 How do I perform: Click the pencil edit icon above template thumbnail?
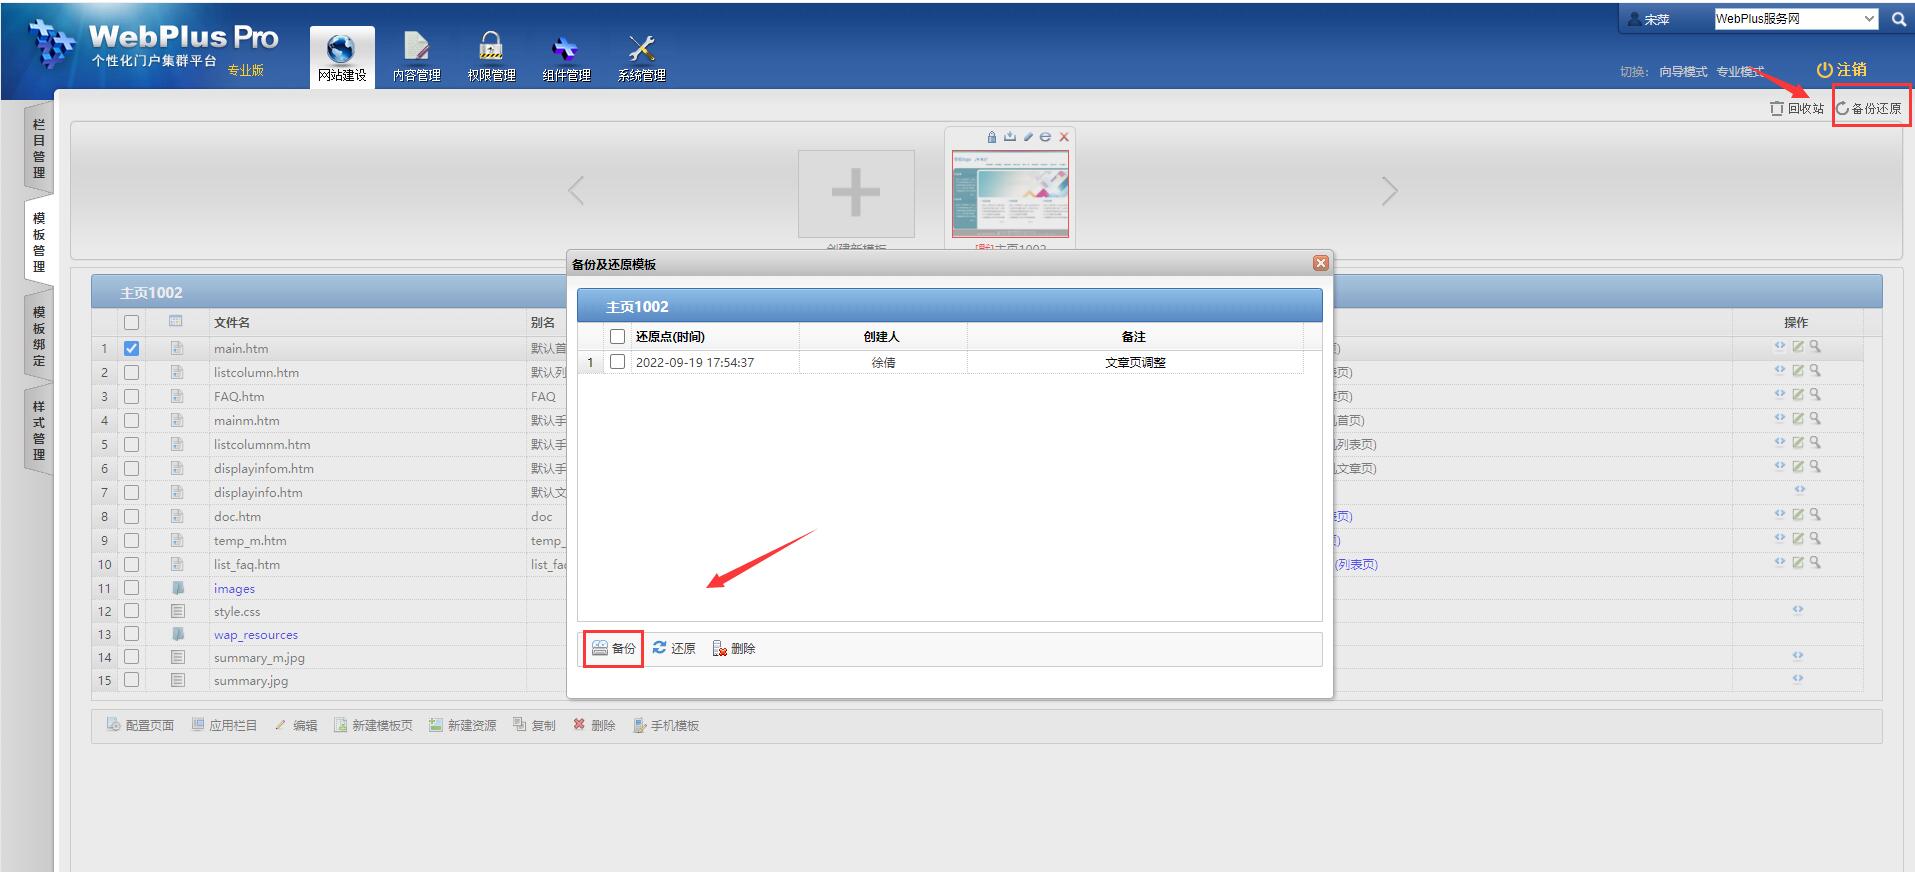click(x=1028, y=137)
